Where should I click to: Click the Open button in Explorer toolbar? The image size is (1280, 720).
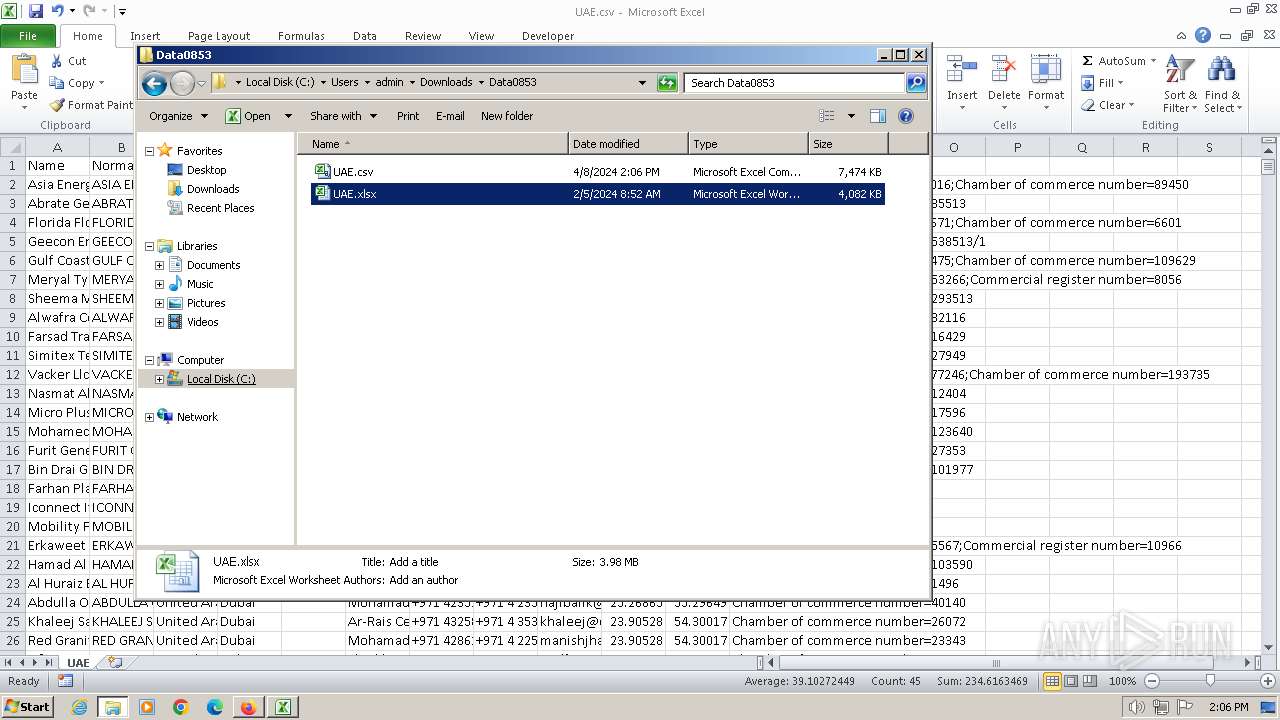(x=248, y=116)
